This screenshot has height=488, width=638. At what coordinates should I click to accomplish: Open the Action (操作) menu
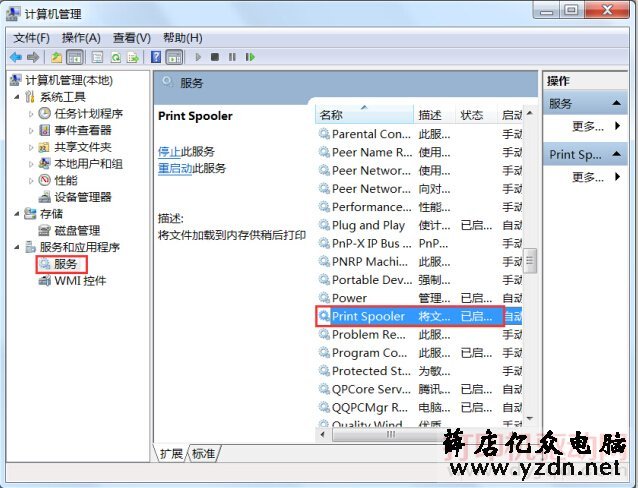[81, 38]
